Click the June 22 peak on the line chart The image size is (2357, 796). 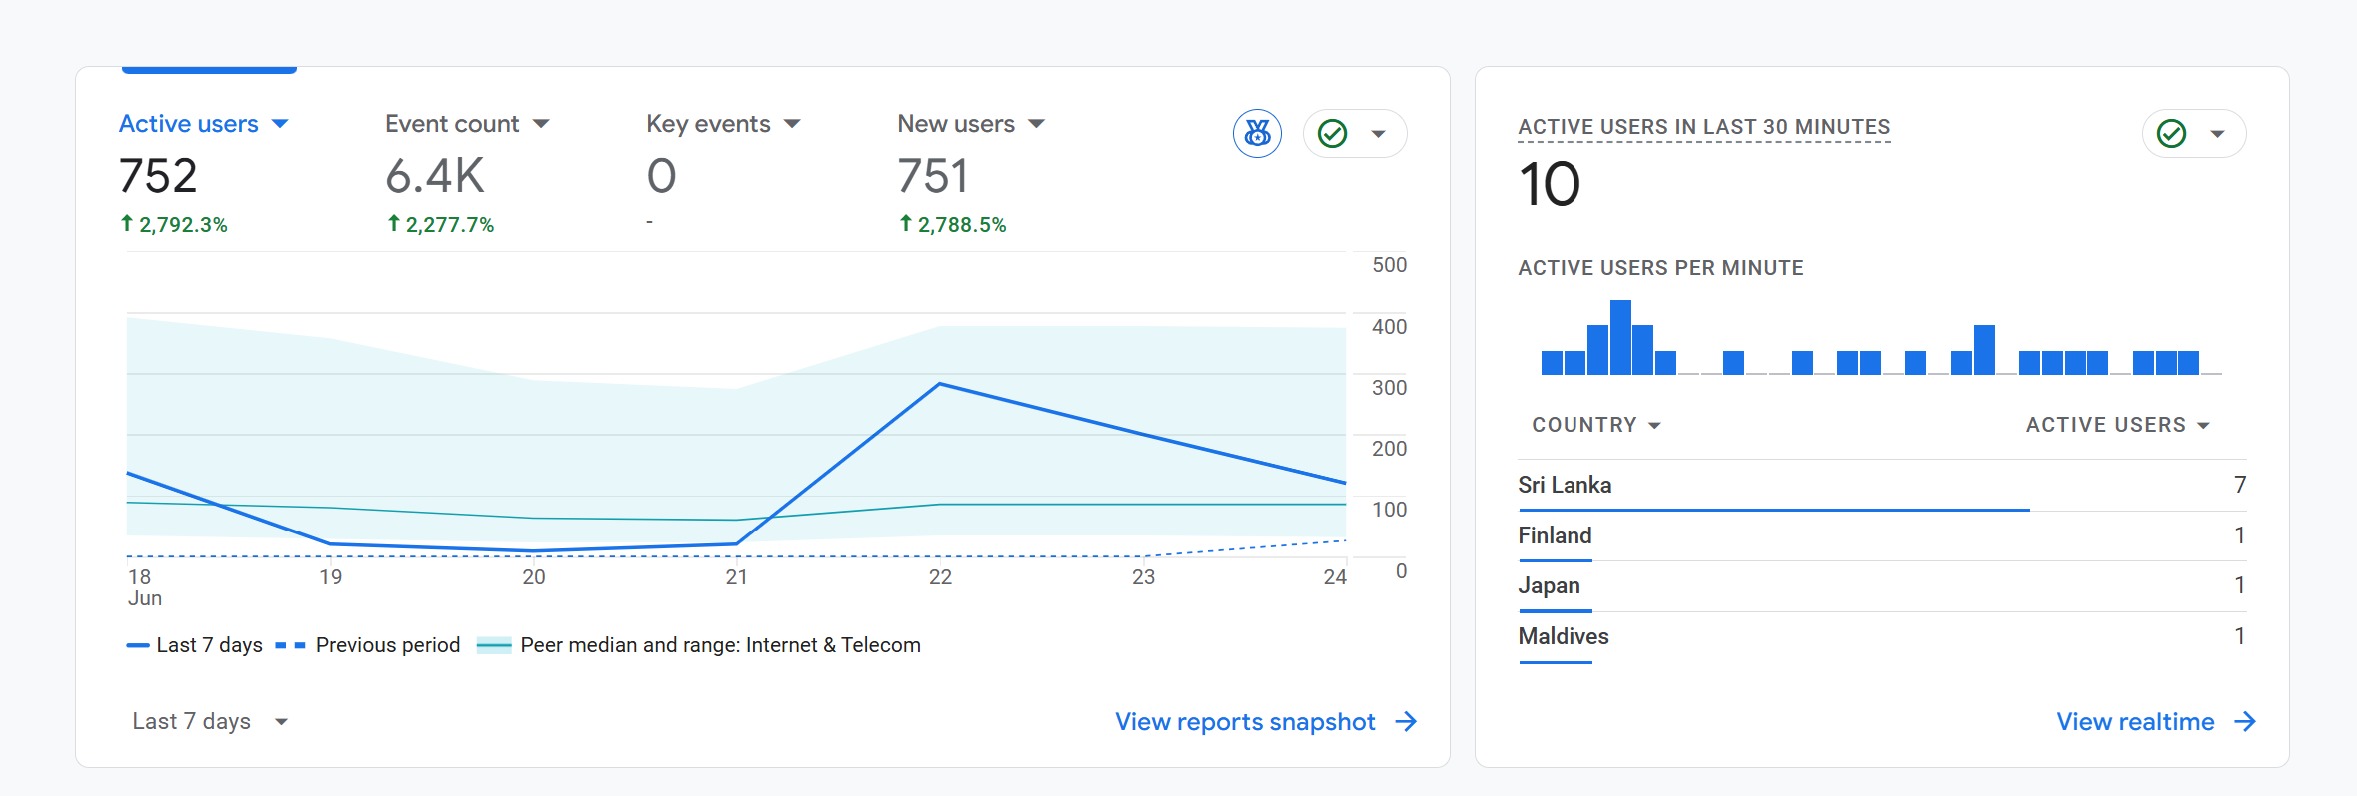(x=939, y=384)
